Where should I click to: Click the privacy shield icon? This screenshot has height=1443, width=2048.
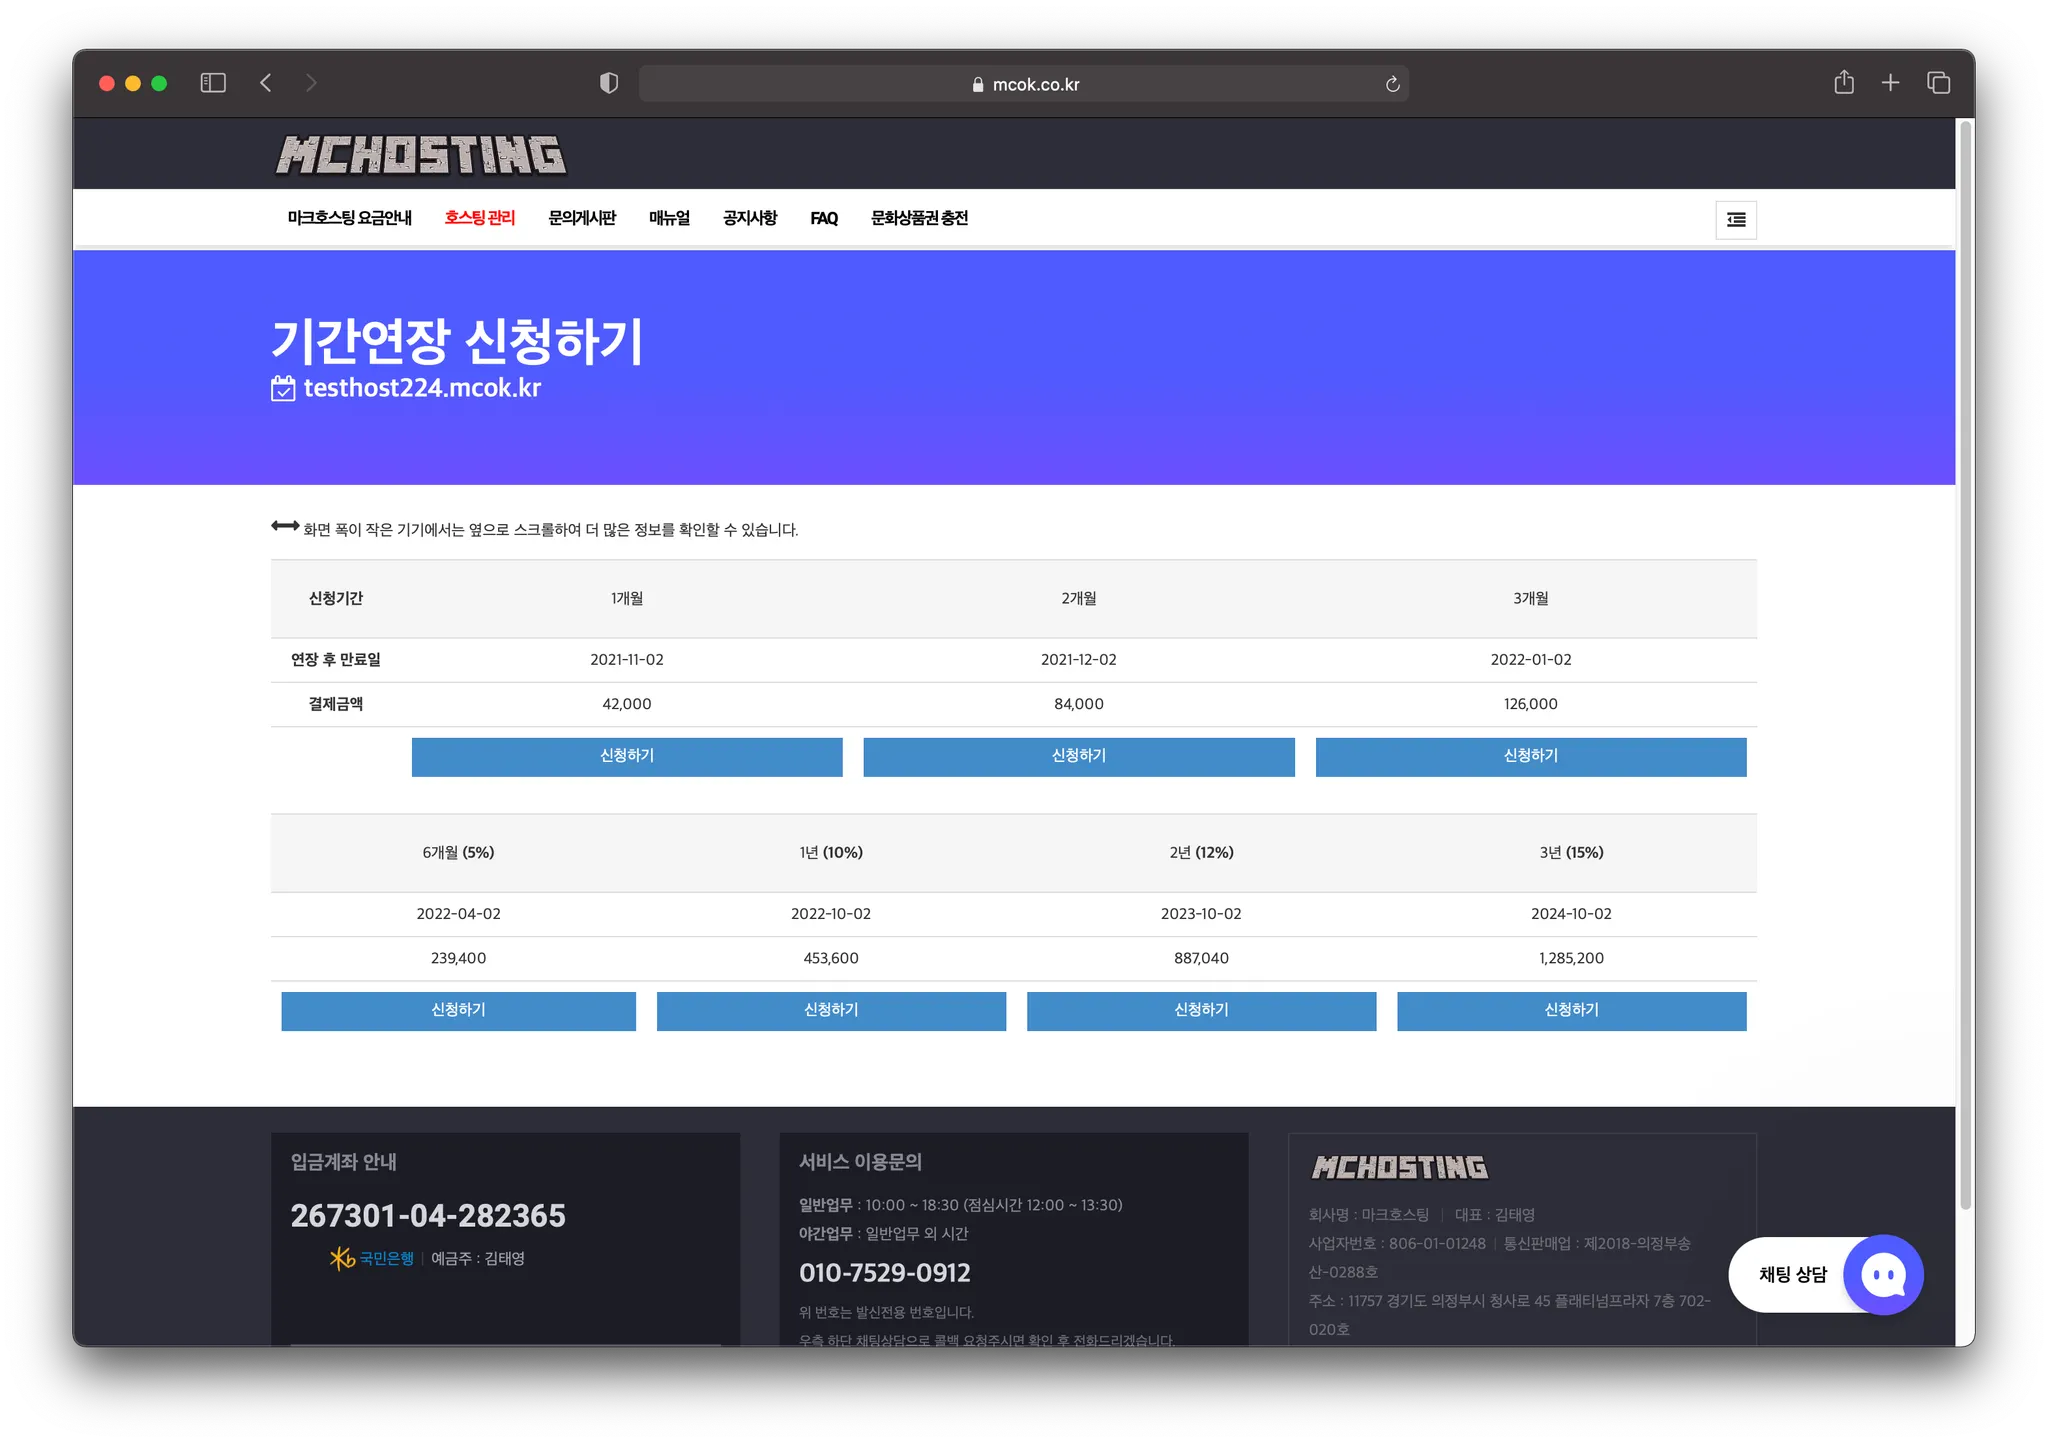click(608, 83)
